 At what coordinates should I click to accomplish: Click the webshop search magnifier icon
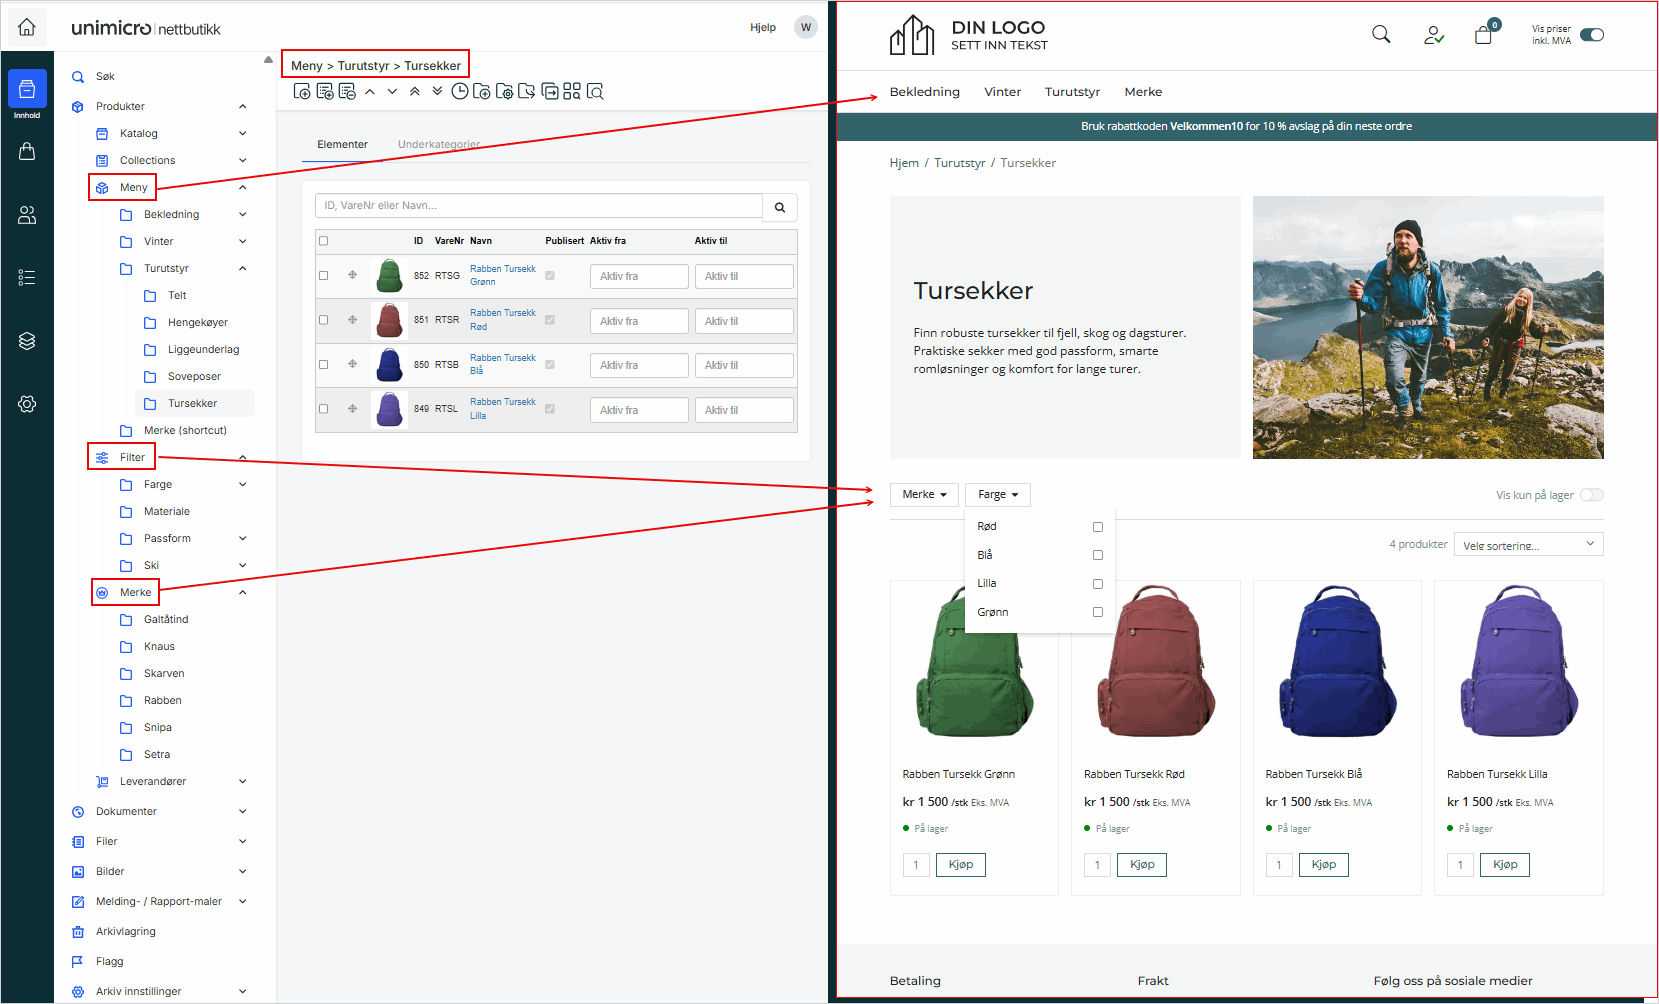(1381, 35)
